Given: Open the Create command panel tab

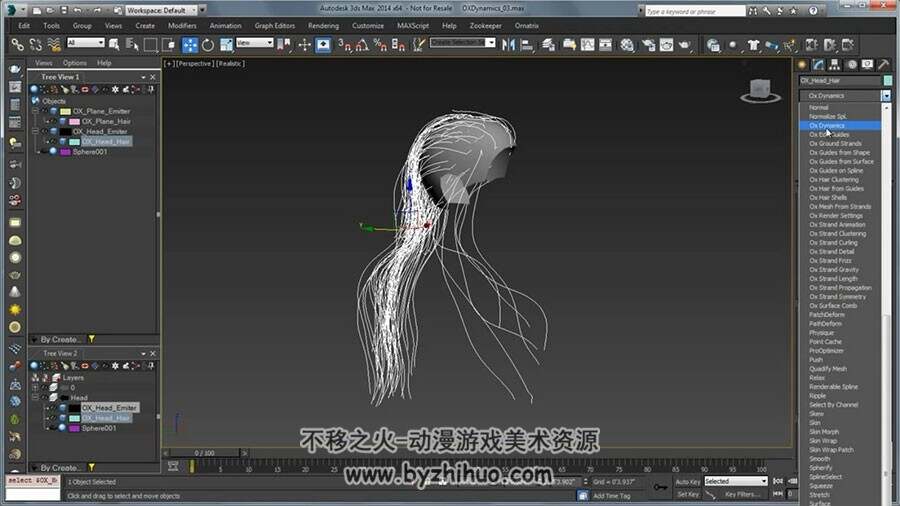Looking at the screenshot, I should click(x=802, y=65).
